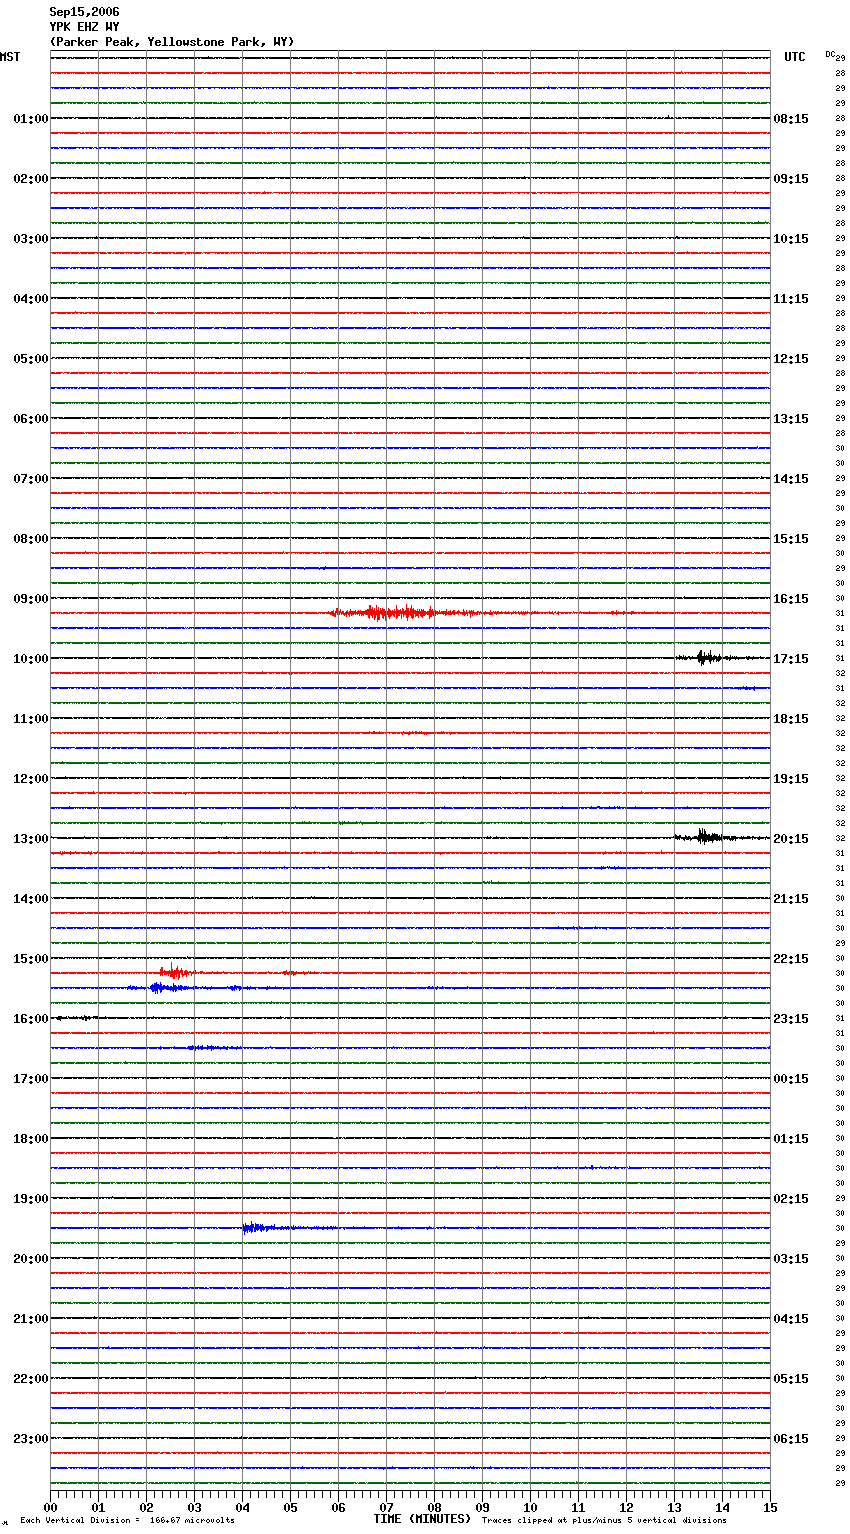Select the 04:00 MST time label
This screenshot has height=1534, width=850.
pyautogui.click(x=31, y=299)
